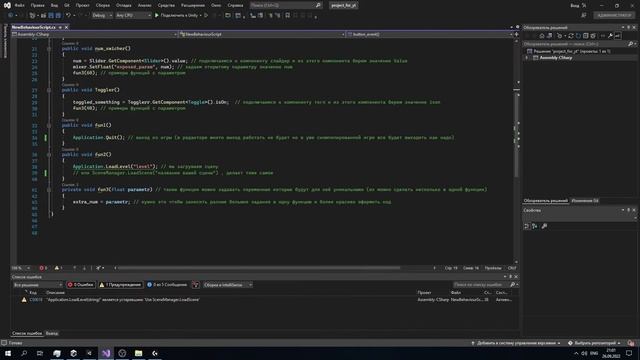Open the Git menu
The height and width of the screenshot is (360, 640).
[x=67, y=5]
